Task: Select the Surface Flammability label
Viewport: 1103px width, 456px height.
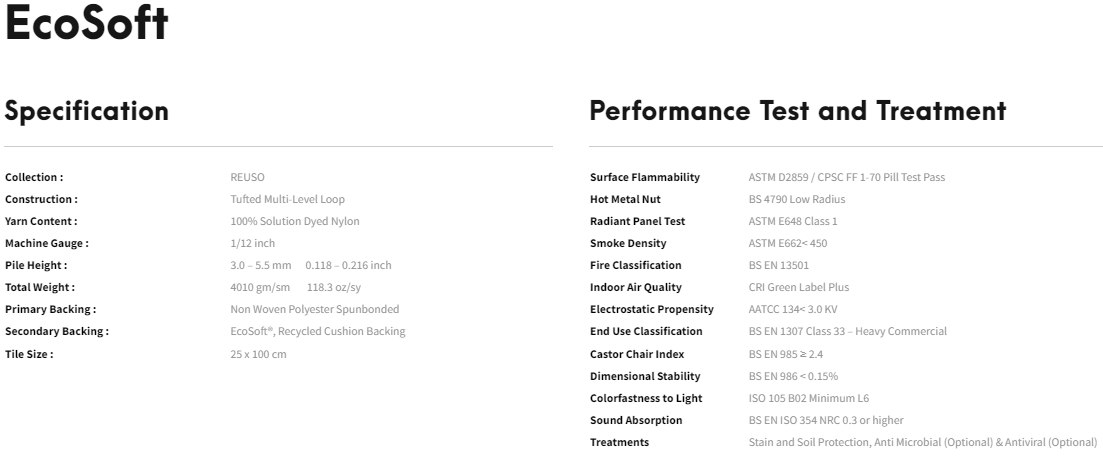Action: [644, 177]
